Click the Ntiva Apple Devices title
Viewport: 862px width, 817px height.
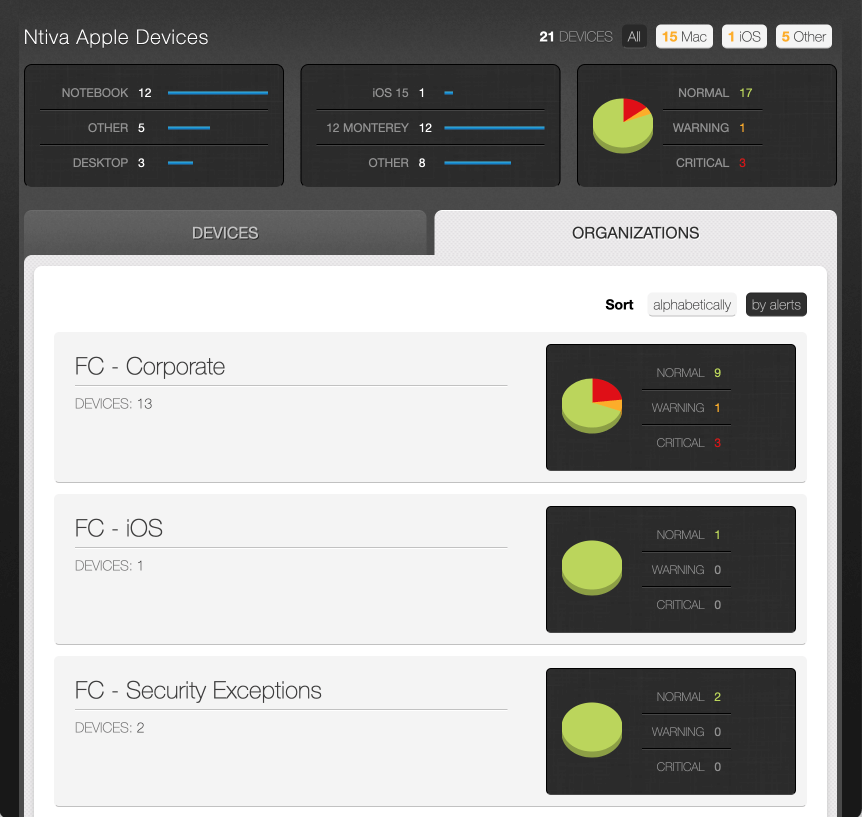tap(116, 37)
